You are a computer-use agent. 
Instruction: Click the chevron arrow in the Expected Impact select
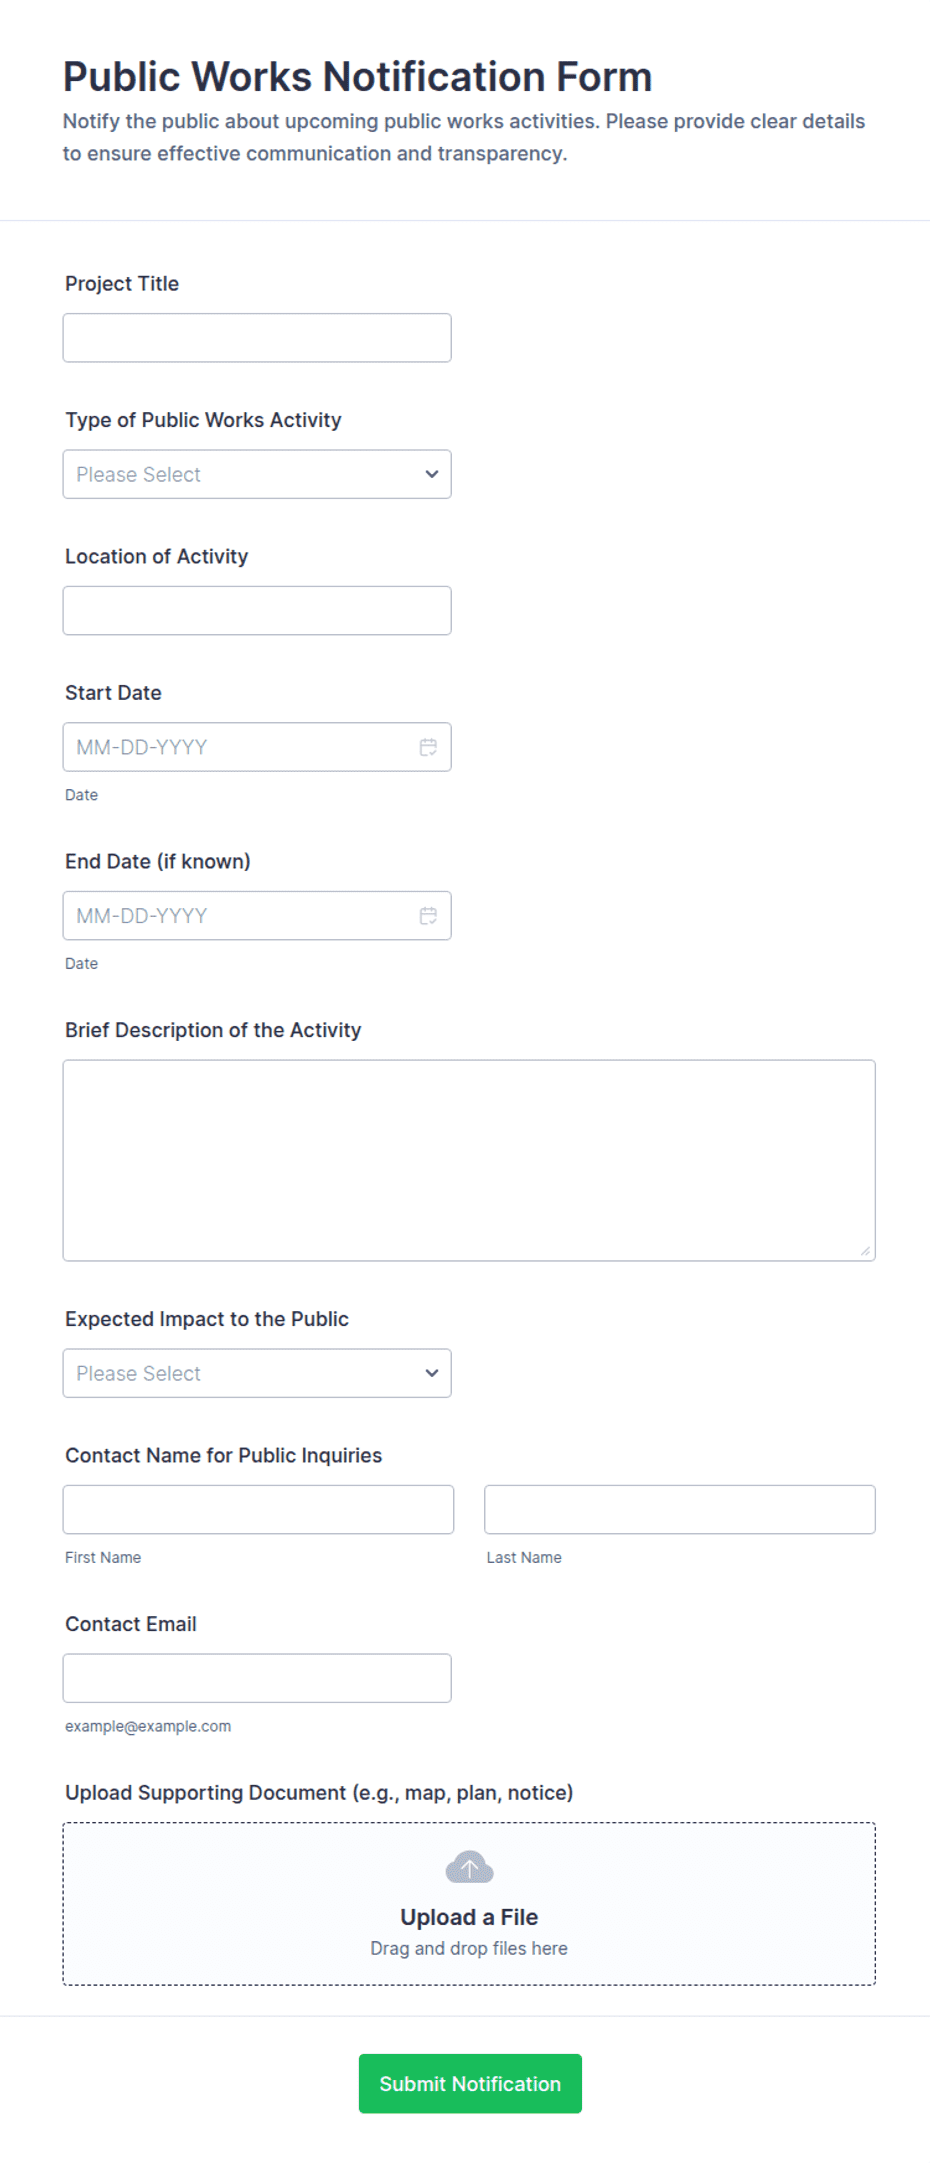pos(432,1373)
